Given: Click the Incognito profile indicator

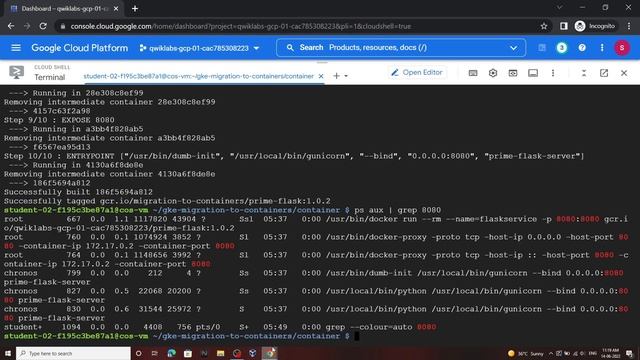Looking at the screenshot, I should coord(595,26).
